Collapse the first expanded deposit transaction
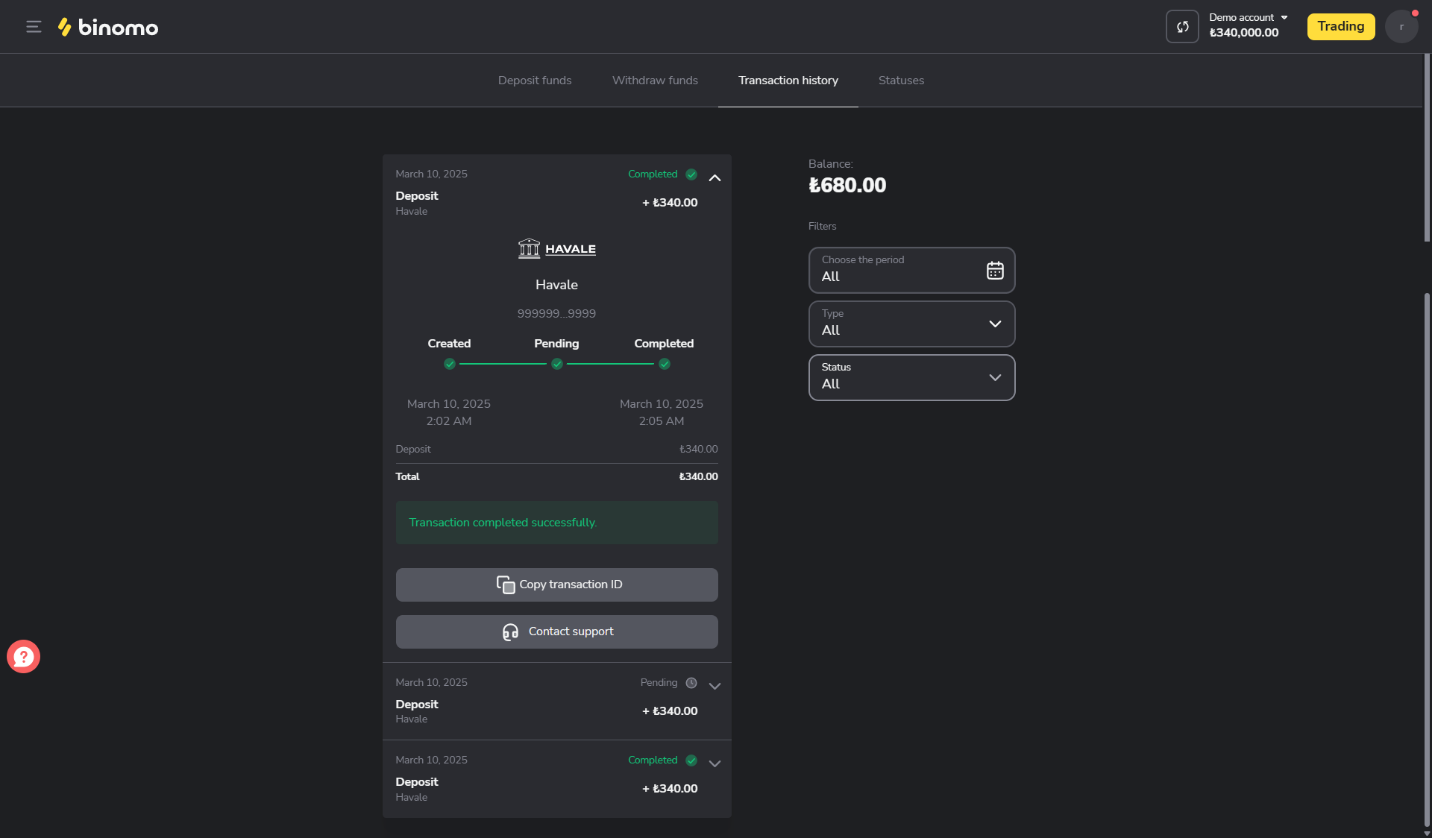The width and height of the screenshot is (1432, 838). coord(715,178)
